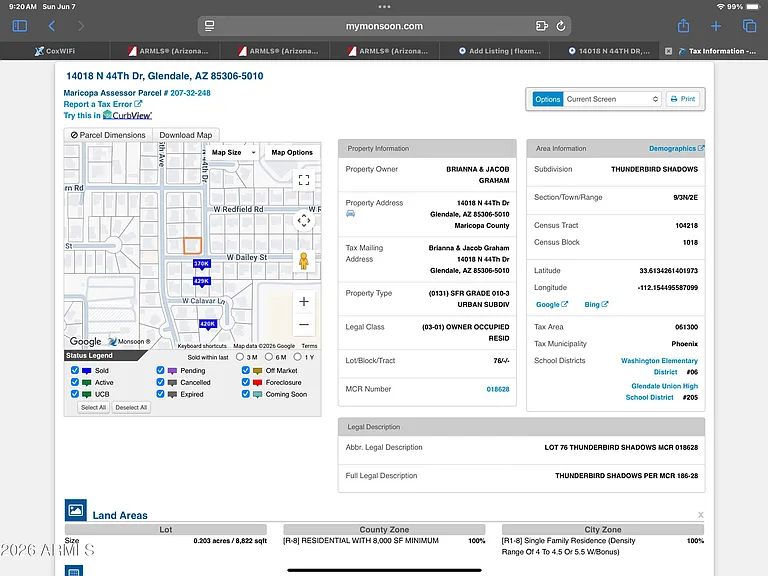
Task: Expand the Current Screen print options dropdown
Action: point(612,99)
